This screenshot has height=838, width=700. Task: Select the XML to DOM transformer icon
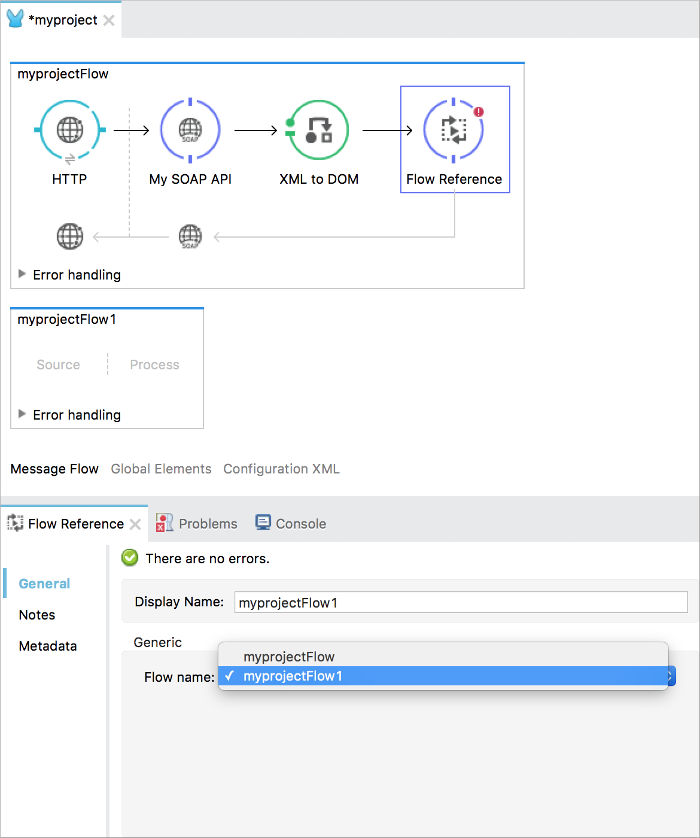[318, 131]
